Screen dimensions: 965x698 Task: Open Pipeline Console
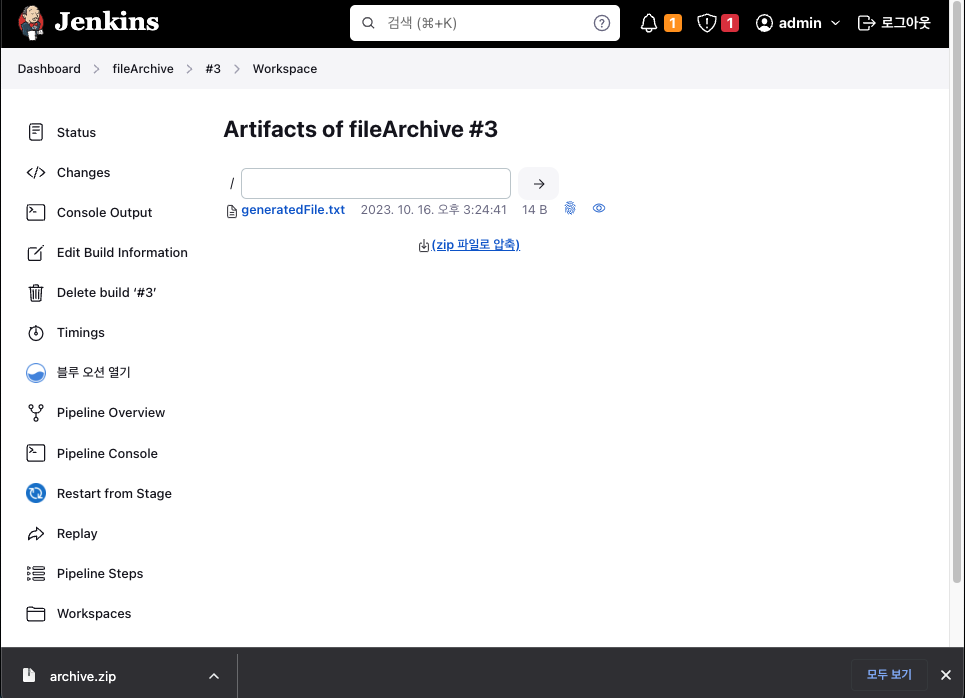pos(107,454)
